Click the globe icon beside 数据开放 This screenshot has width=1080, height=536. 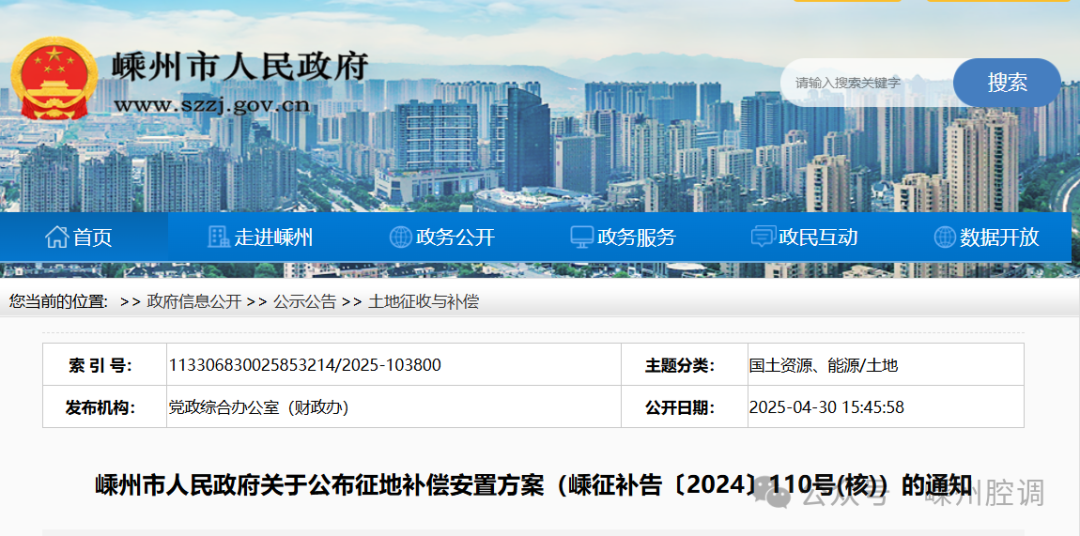pos(944,237)
